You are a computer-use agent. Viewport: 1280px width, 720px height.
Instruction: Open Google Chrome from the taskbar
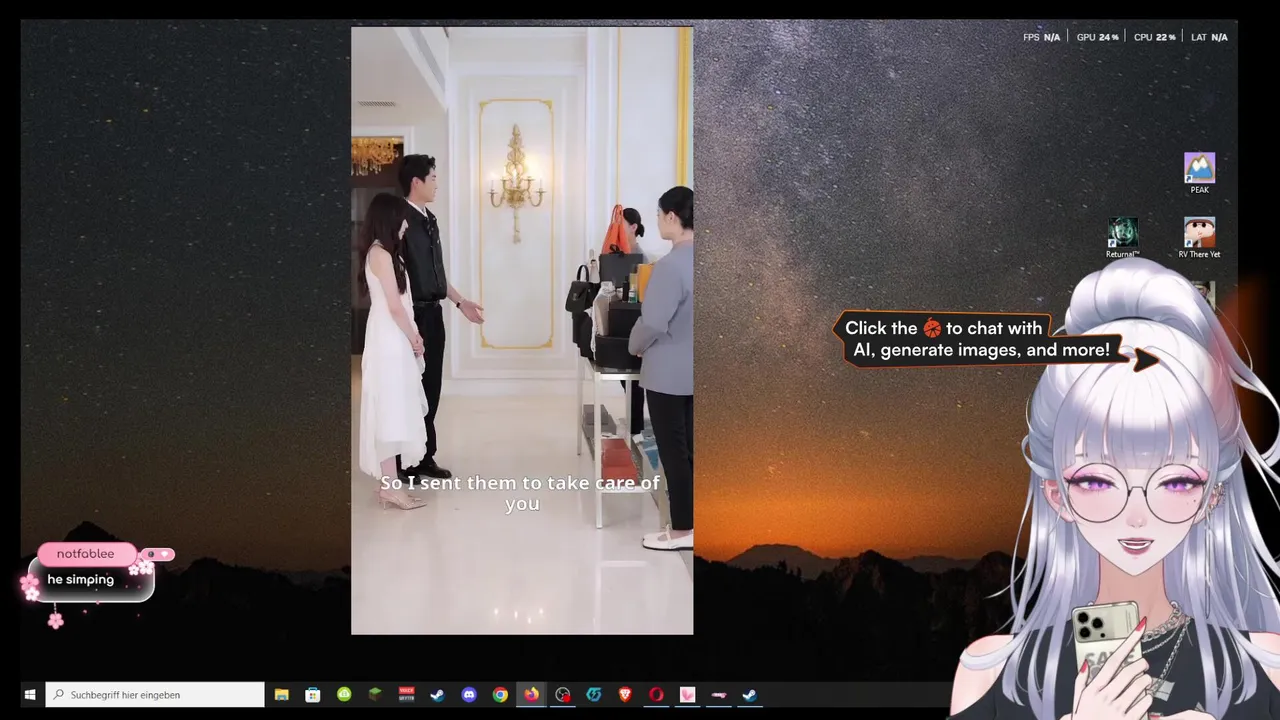500,695
